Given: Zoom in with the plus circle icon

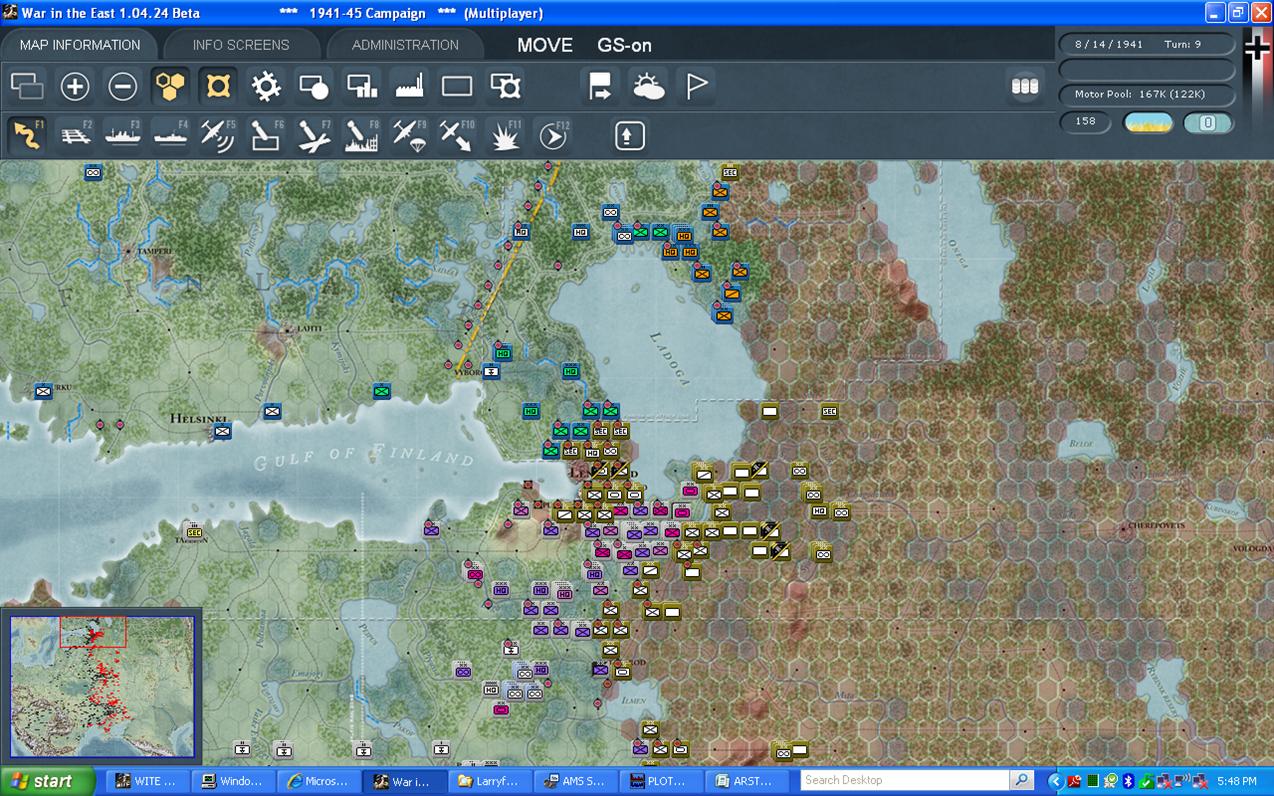Looking at the screenshot, I should pyautogui.click(x=75, y=87).
